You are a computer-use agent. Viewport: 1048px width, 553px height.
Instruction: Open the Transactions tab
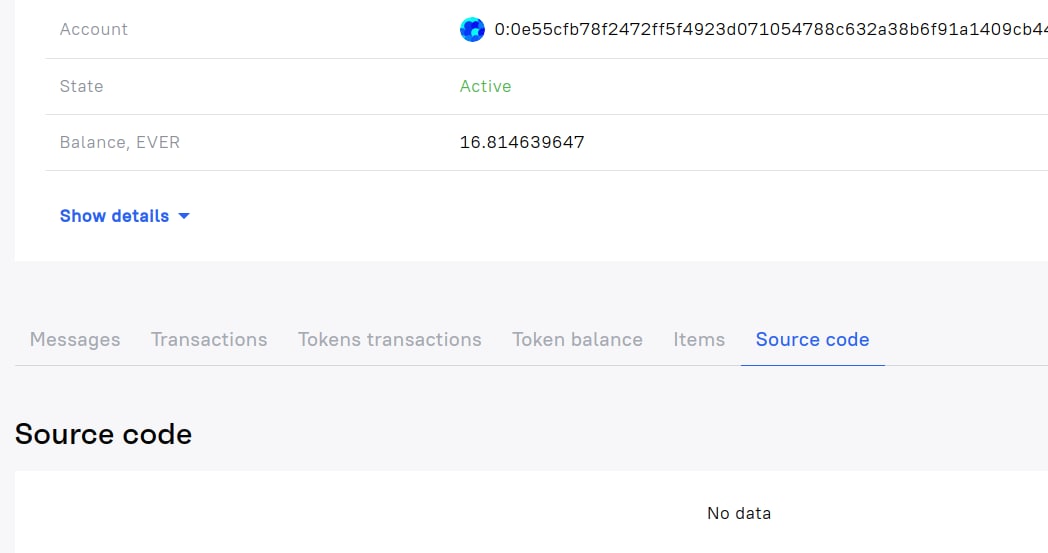(209, 340)
